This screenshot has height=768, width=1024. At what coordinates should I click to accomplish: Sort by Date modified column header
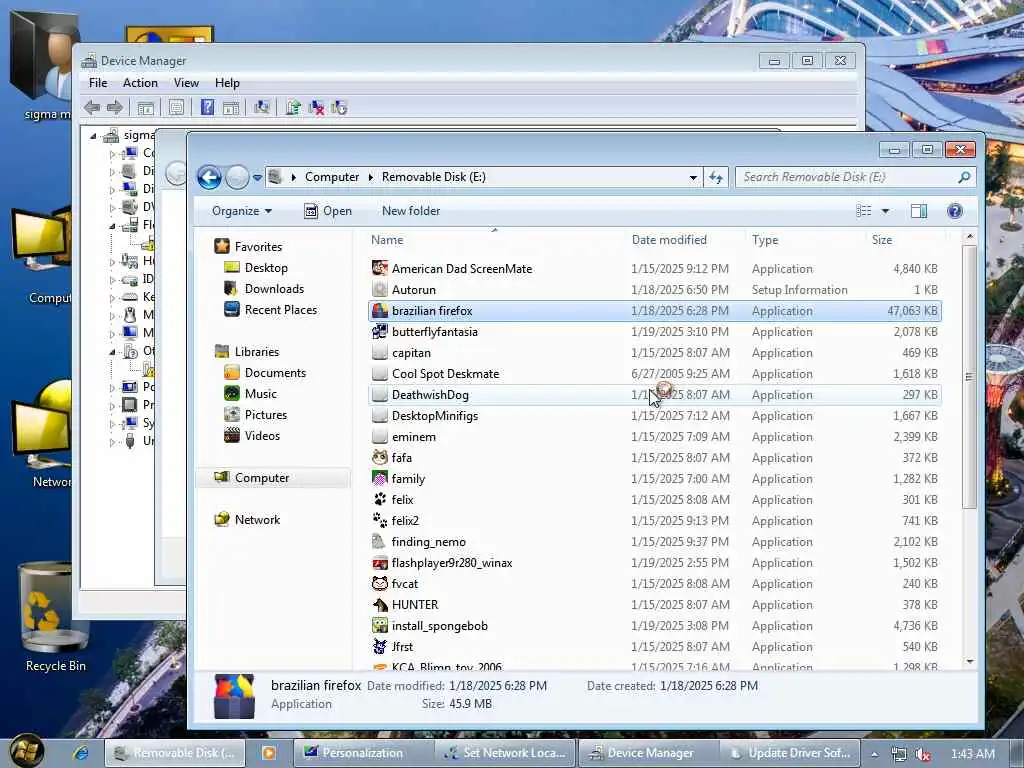[x=669, y=240]
